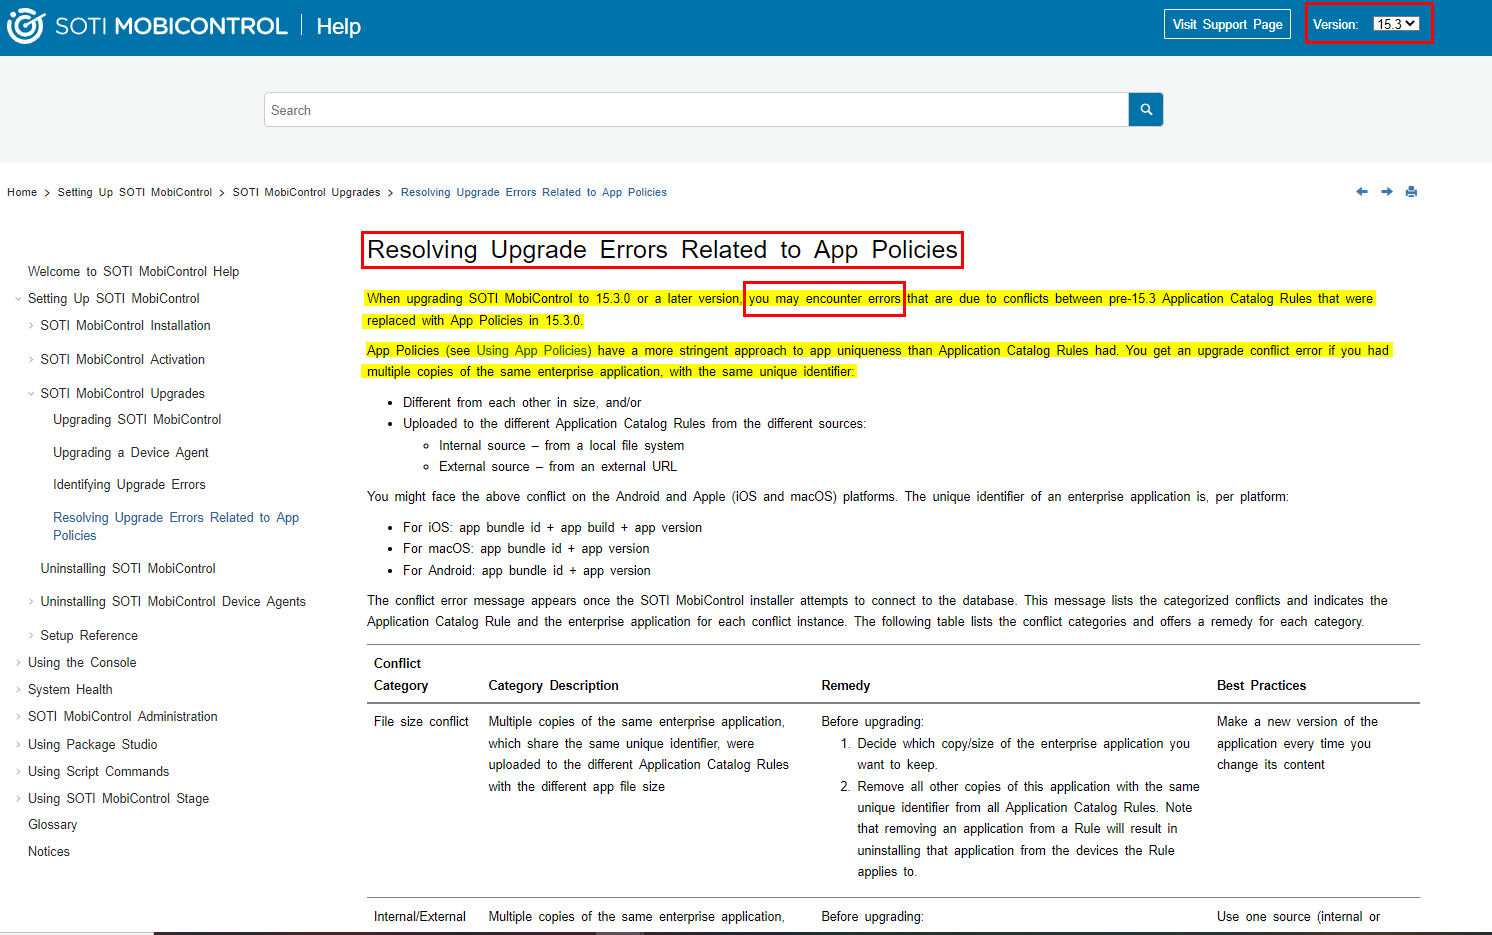
Task: Open the Version dropdown selector
Action: click(x=1396, y=24)
